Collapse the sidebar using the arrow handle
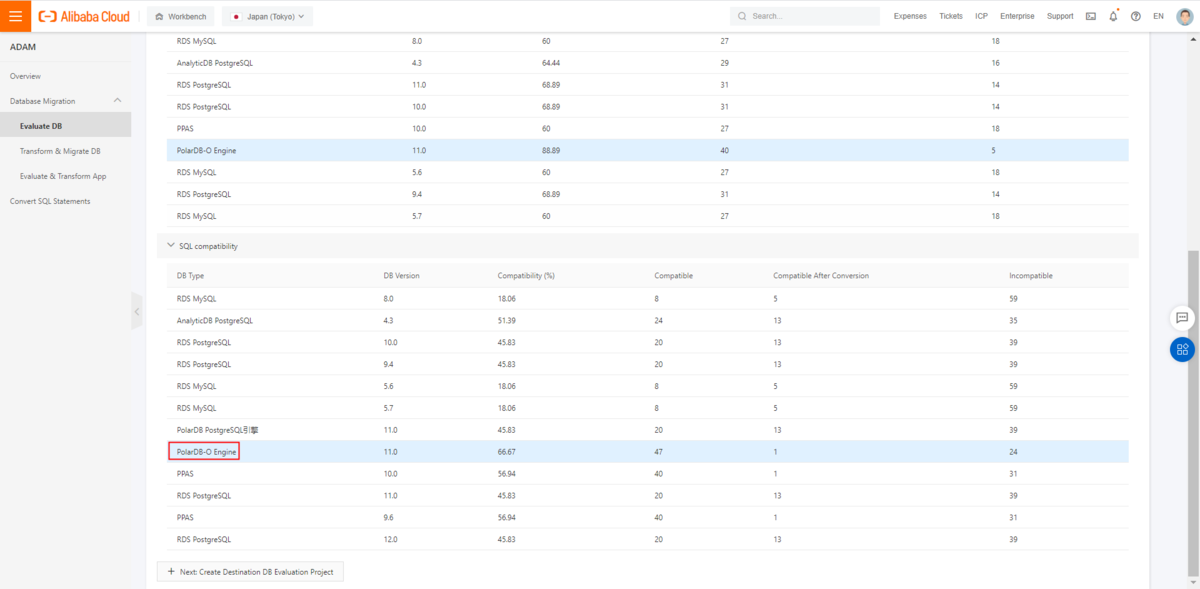This screenshot has width=1200, height=589. click(x=137, y=312)
